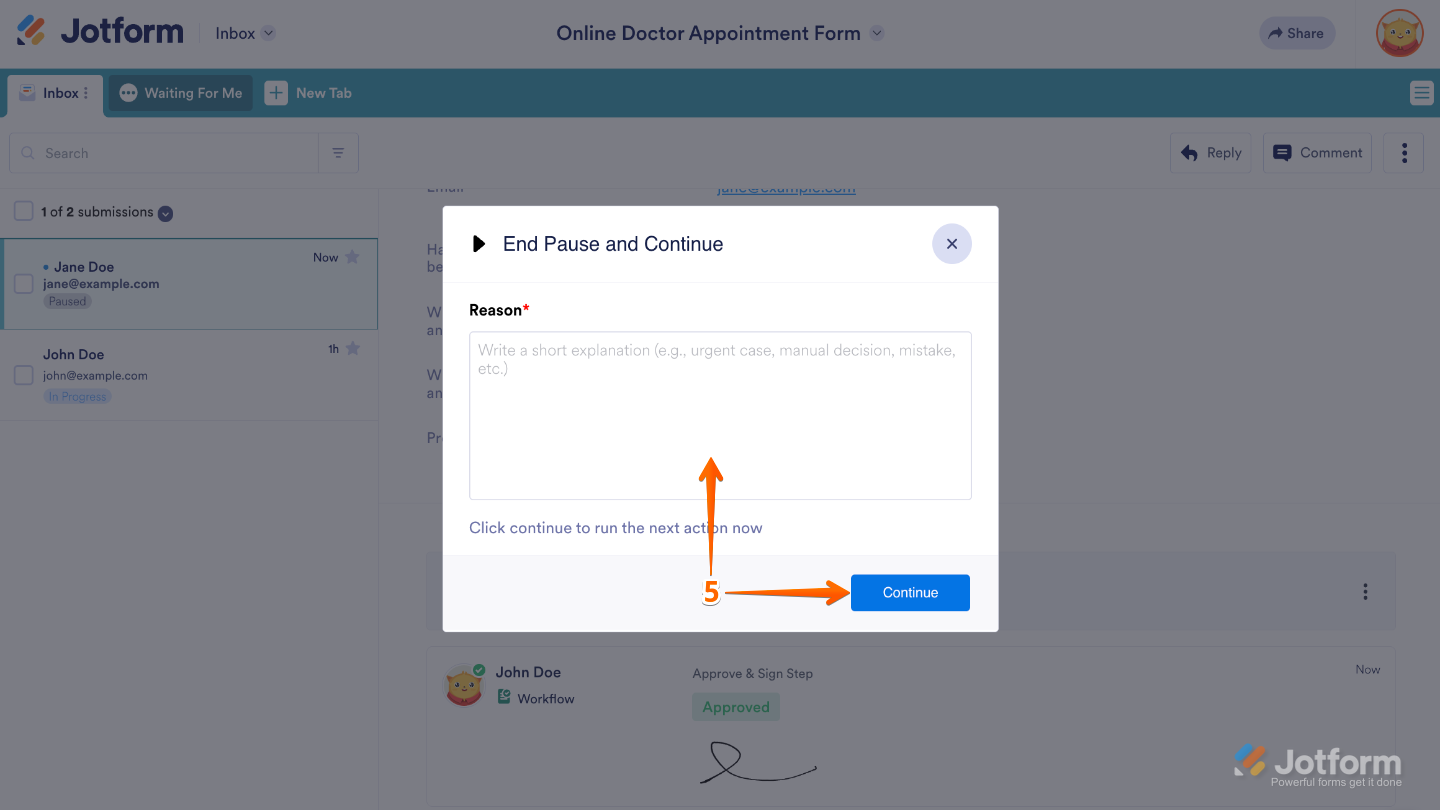This screenshot has height=810, width=1440.
Task: Expand the Inbox dropdown in the header
Action: [269, 32]
